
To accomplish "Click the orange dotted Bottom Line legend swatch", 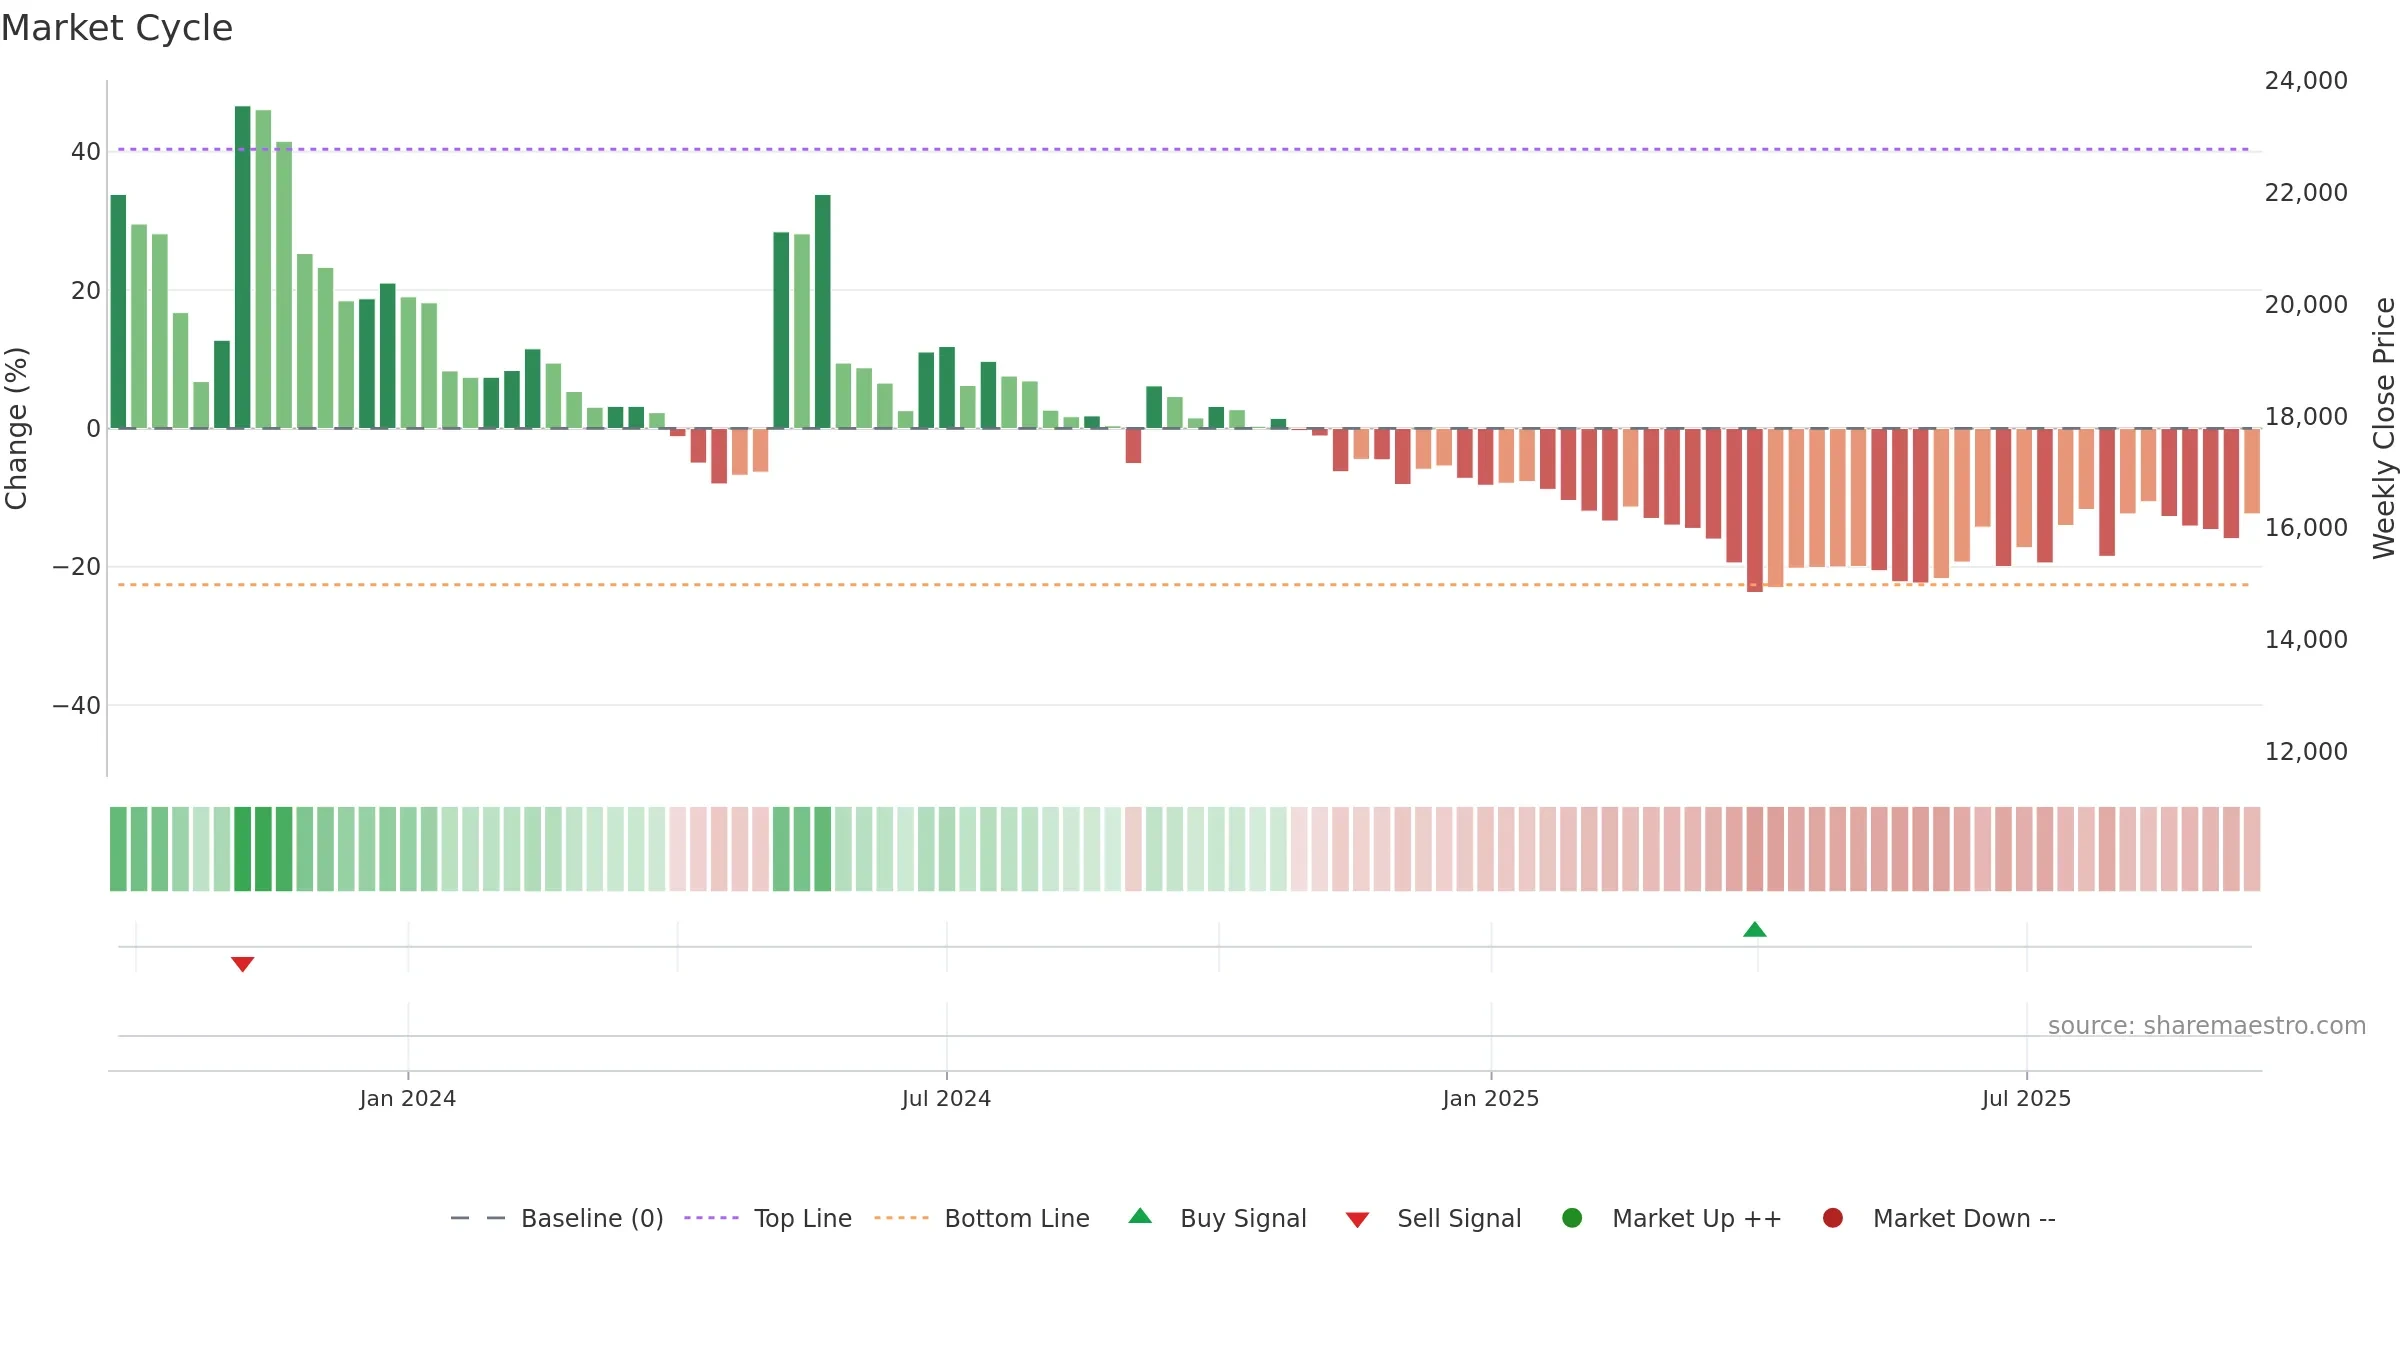I will tap(901, 1218).
